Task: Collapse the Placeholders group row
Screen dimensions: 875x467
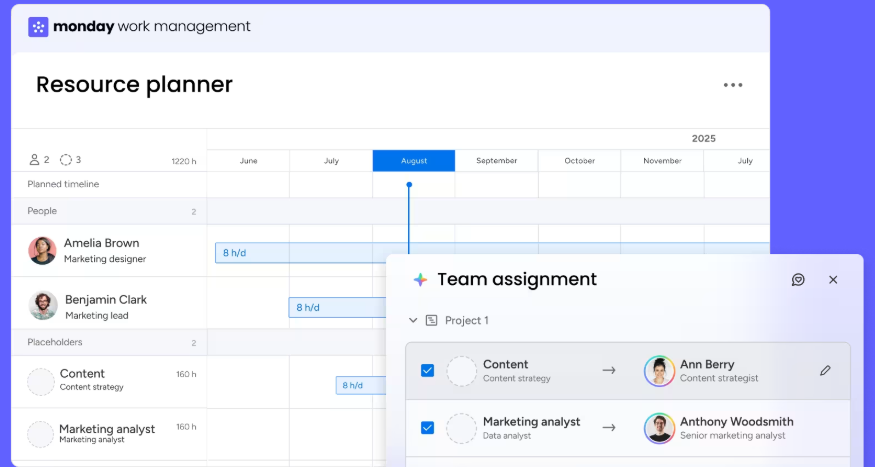Action: click(x=54, y=342)
